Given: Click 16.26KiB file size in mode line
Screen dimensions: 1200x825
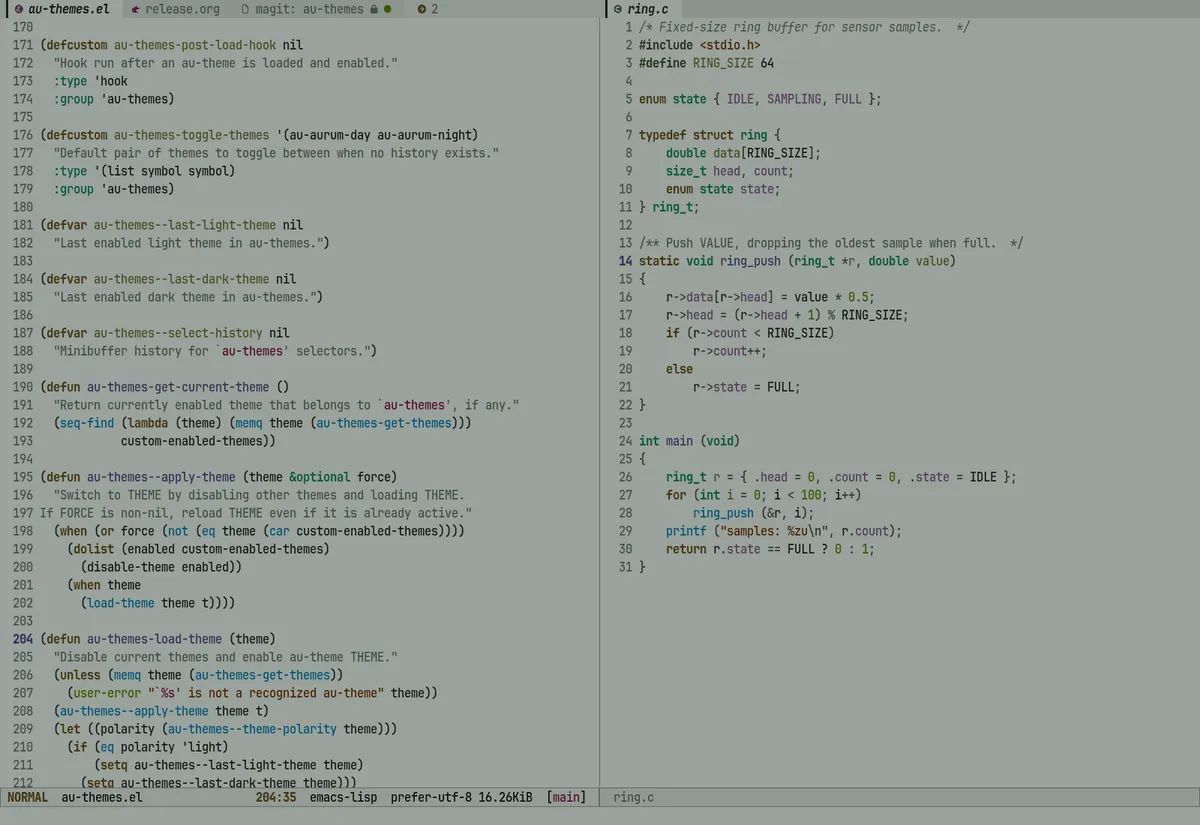Looking at the screenshot, I should click(505, 797).
